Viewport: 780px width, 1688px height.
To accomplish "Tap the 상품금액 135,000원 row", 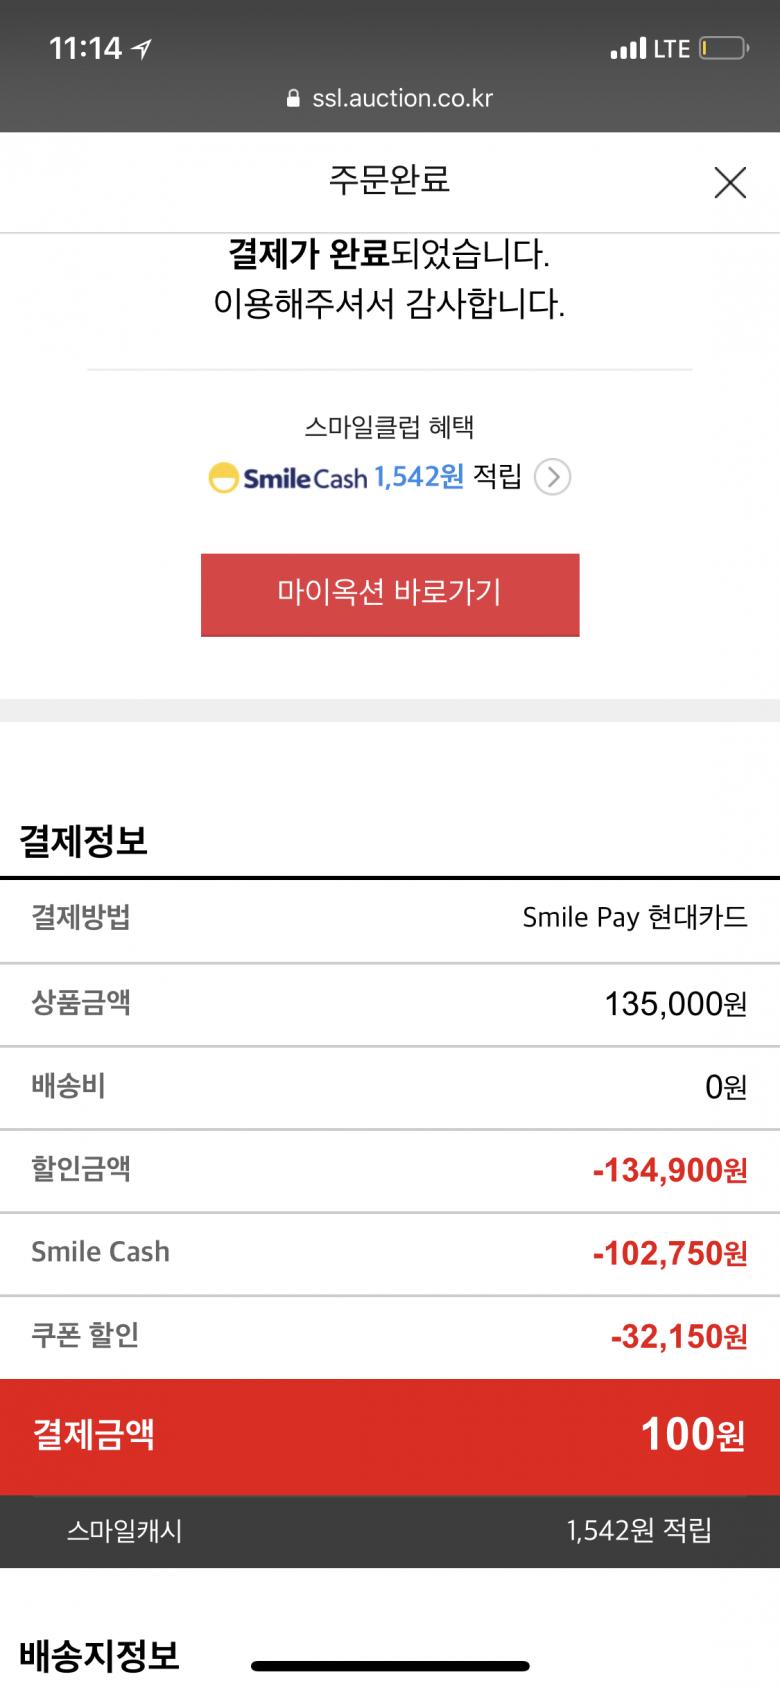I will coord(390,1003).
